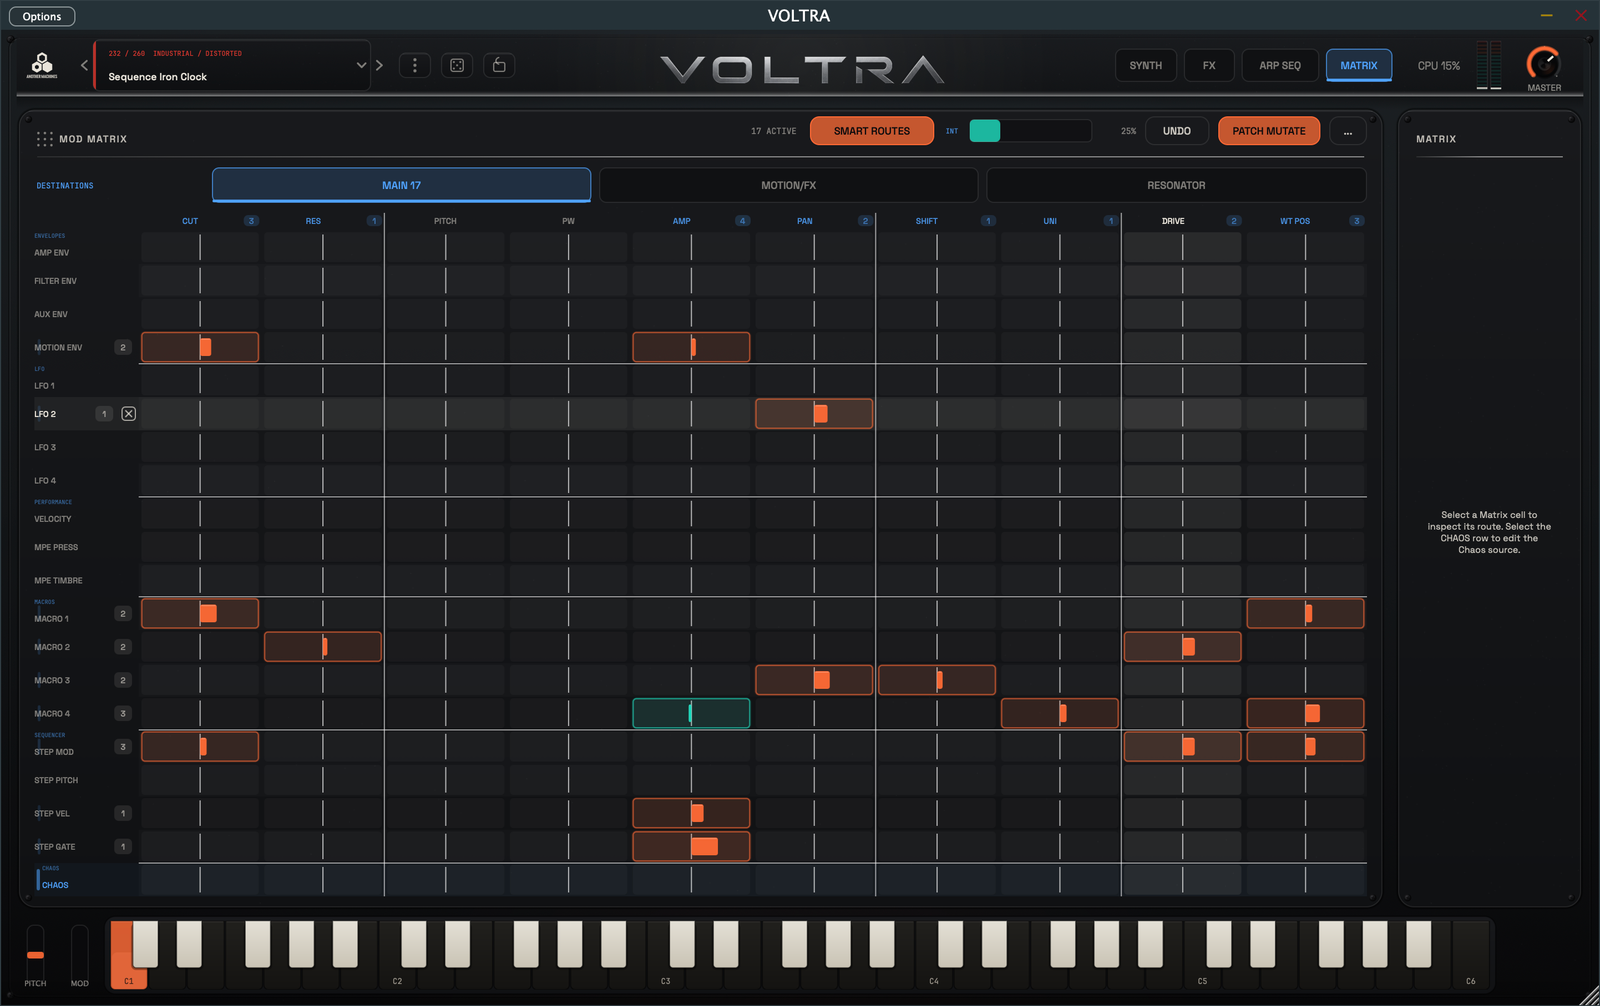The image size is (1600, 1006).
Task: Select the MACRO 4 to UNI route cell
Action: click(1060, 713)
